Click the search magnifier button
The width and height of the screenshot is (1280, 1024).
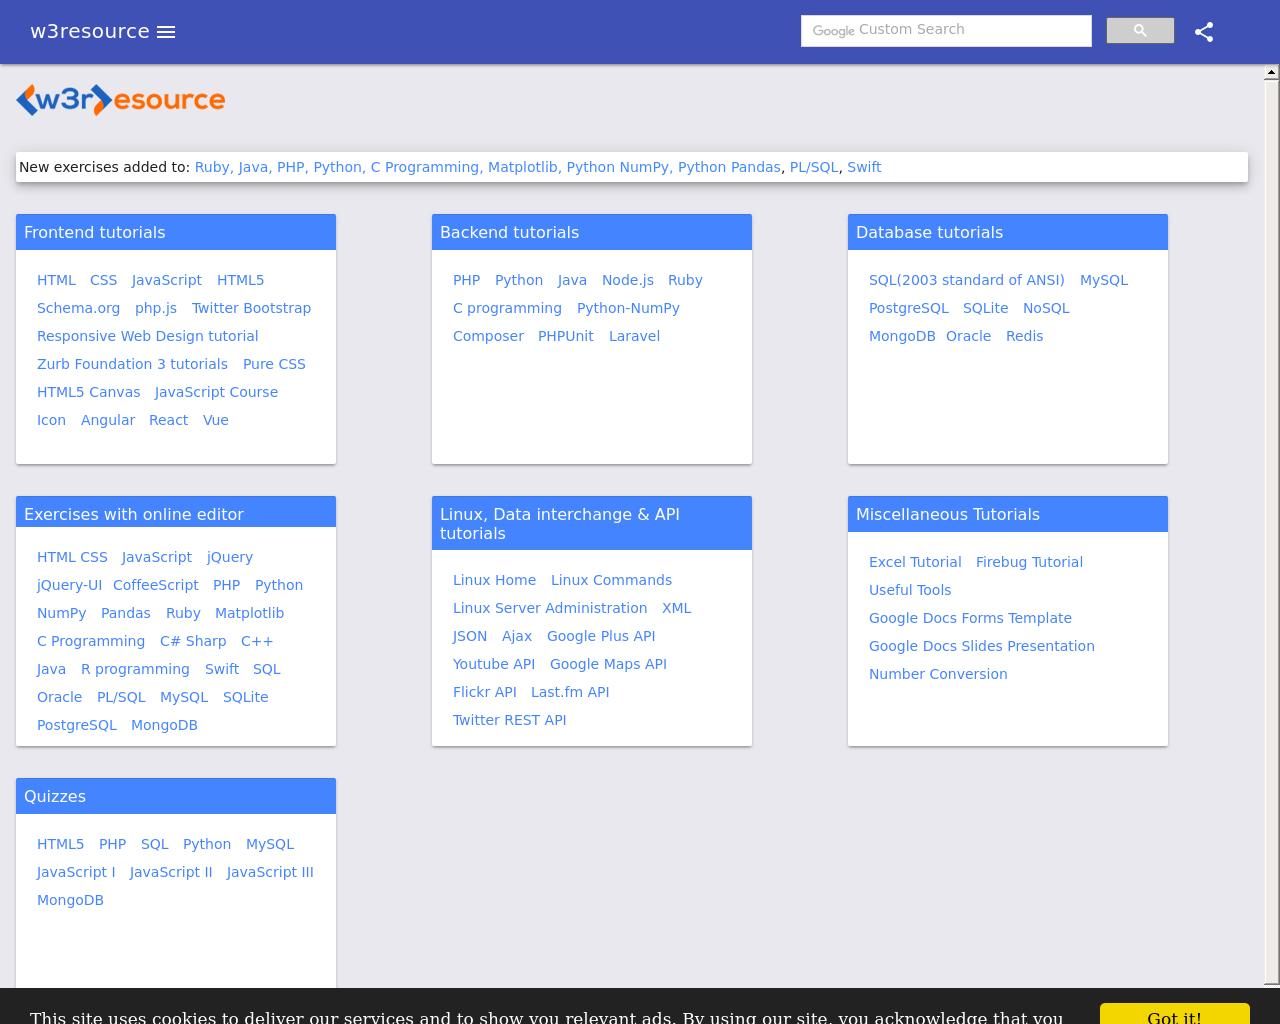click(x=1140, y=29)
